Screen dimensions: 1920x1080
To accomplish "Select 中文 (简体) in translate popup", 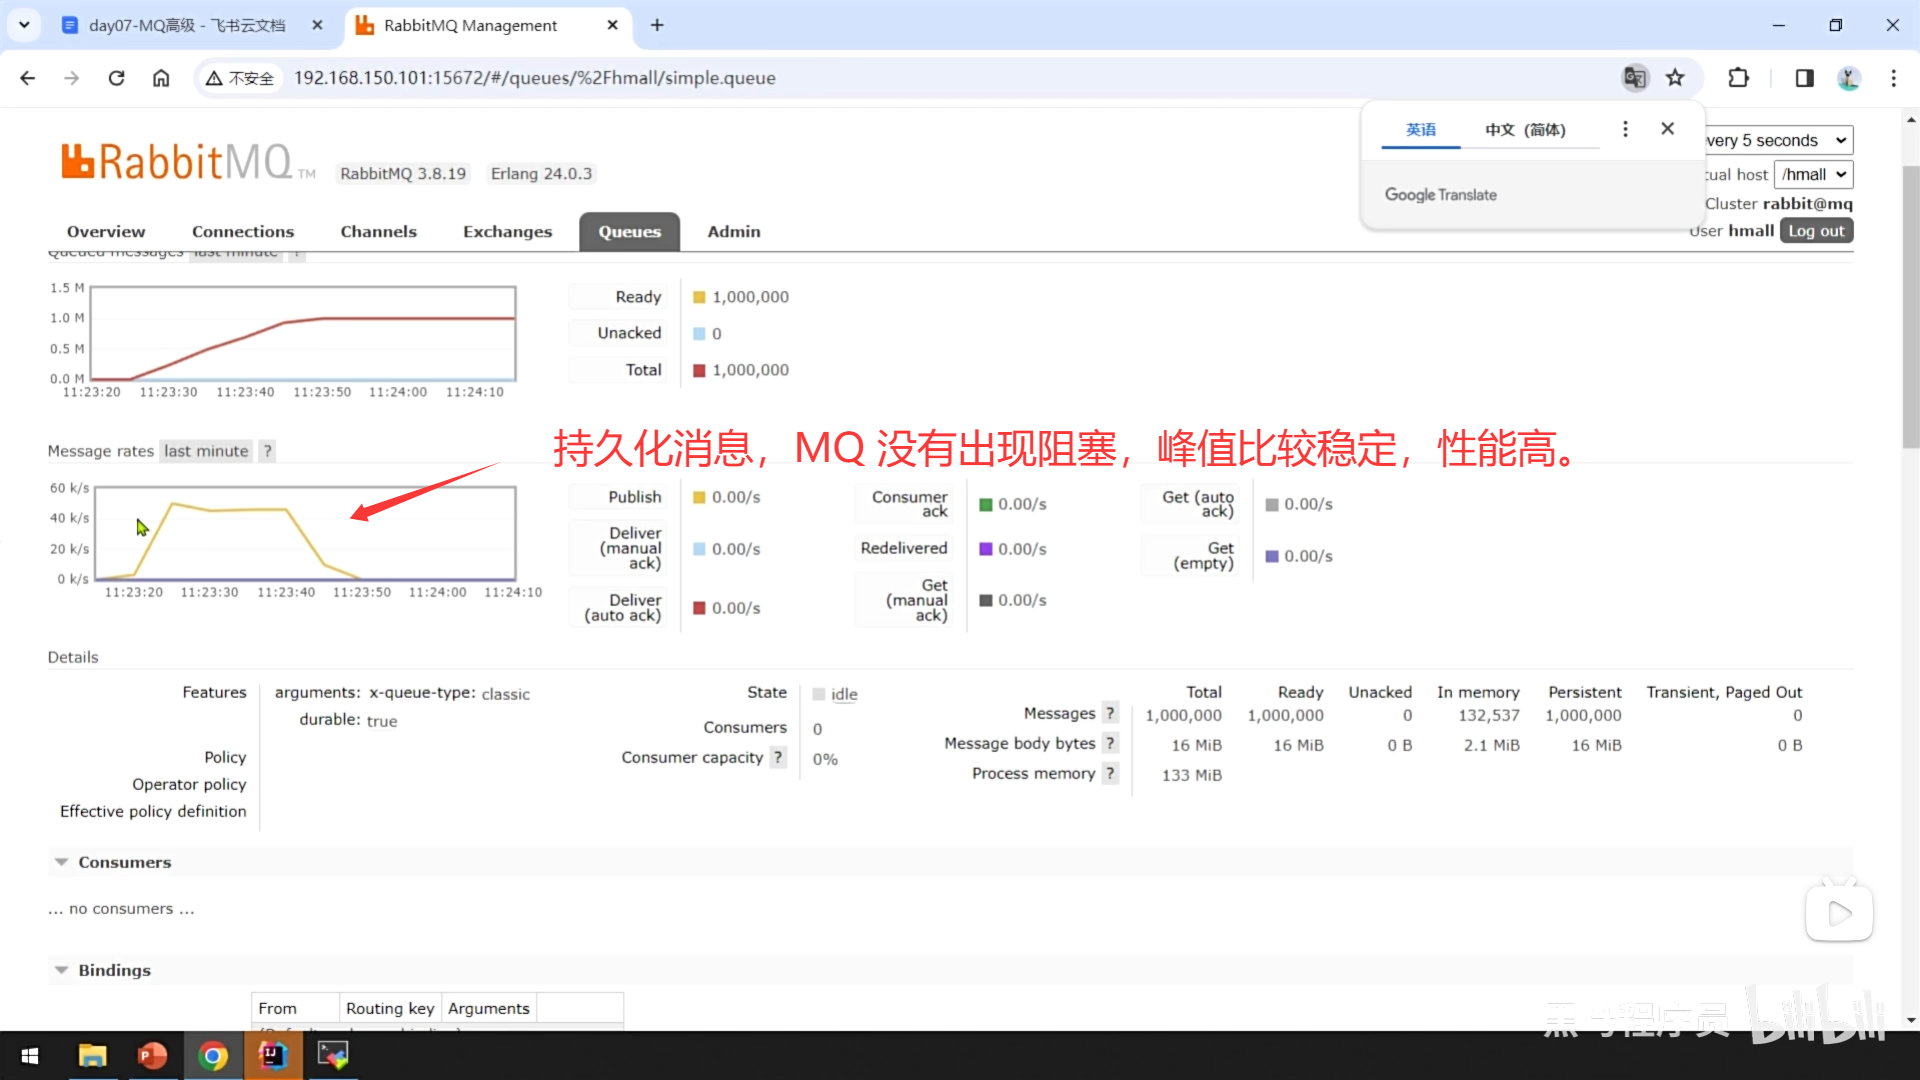I will pos(1525,130).
